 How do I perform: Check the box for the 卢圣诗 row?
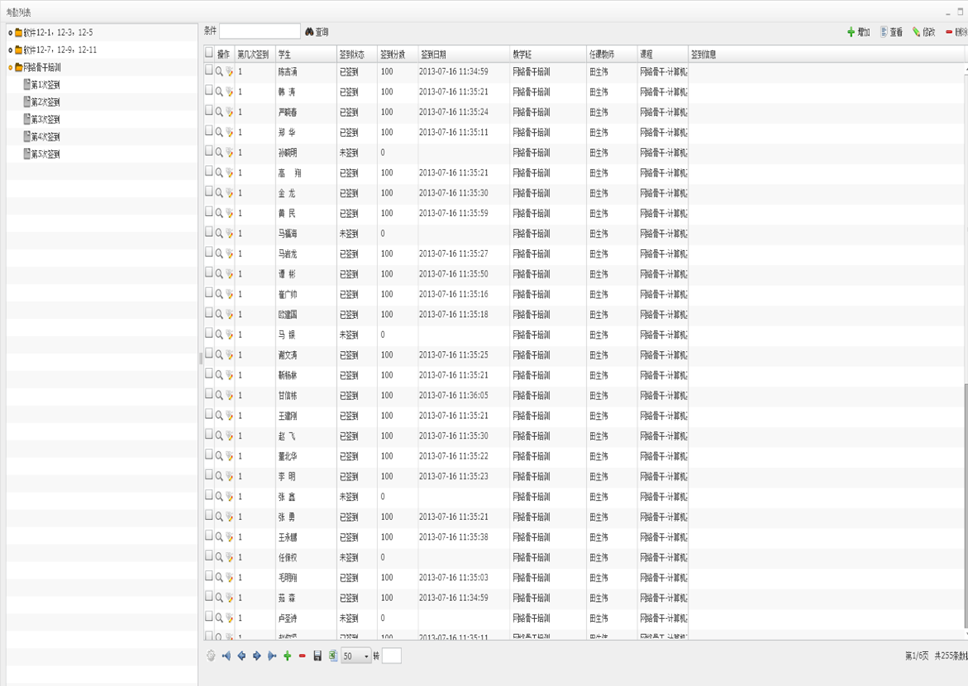[209, 617]
